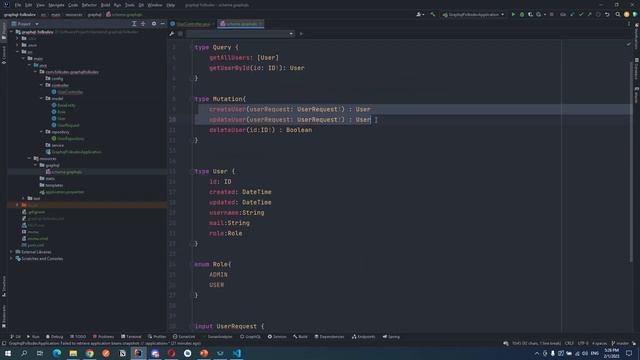Start debugging with the green bug icon
Image resolution: width=640 pixels, height=360 pixels.
tap(522, 14)
